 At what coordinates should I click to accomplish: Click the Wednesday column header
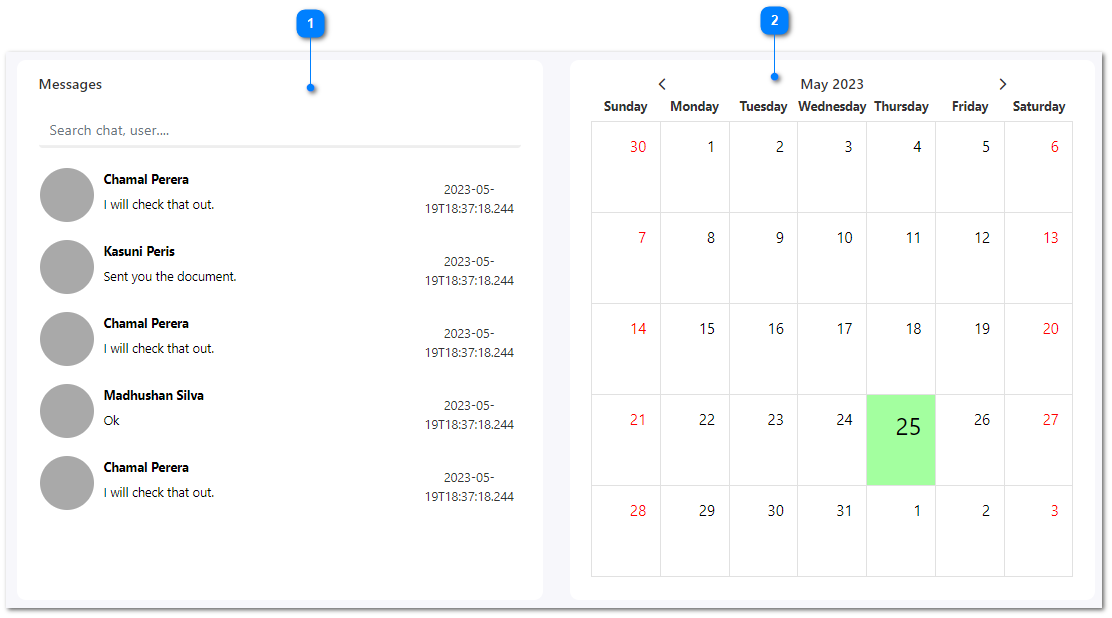(x=832, y=106)
